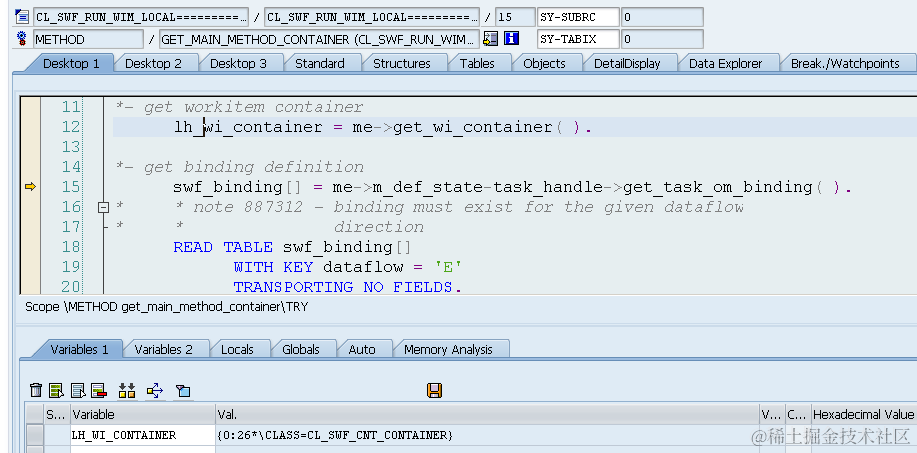The height and width of the screenshot is (453, 917).
Task: Open the Break./Watchpoints tab
Action: [x=845, y=63]
